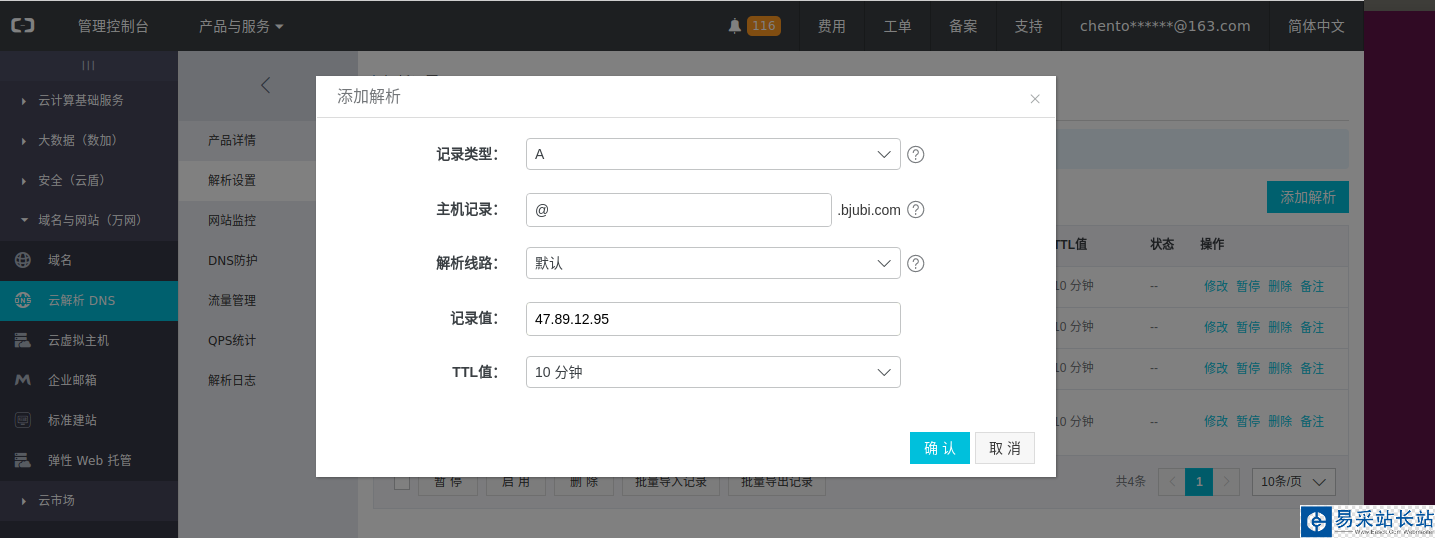Screen dimensions: 1435x538
Task: Open the 解析线路 dropdown
Action: click(x=713, y=264)
